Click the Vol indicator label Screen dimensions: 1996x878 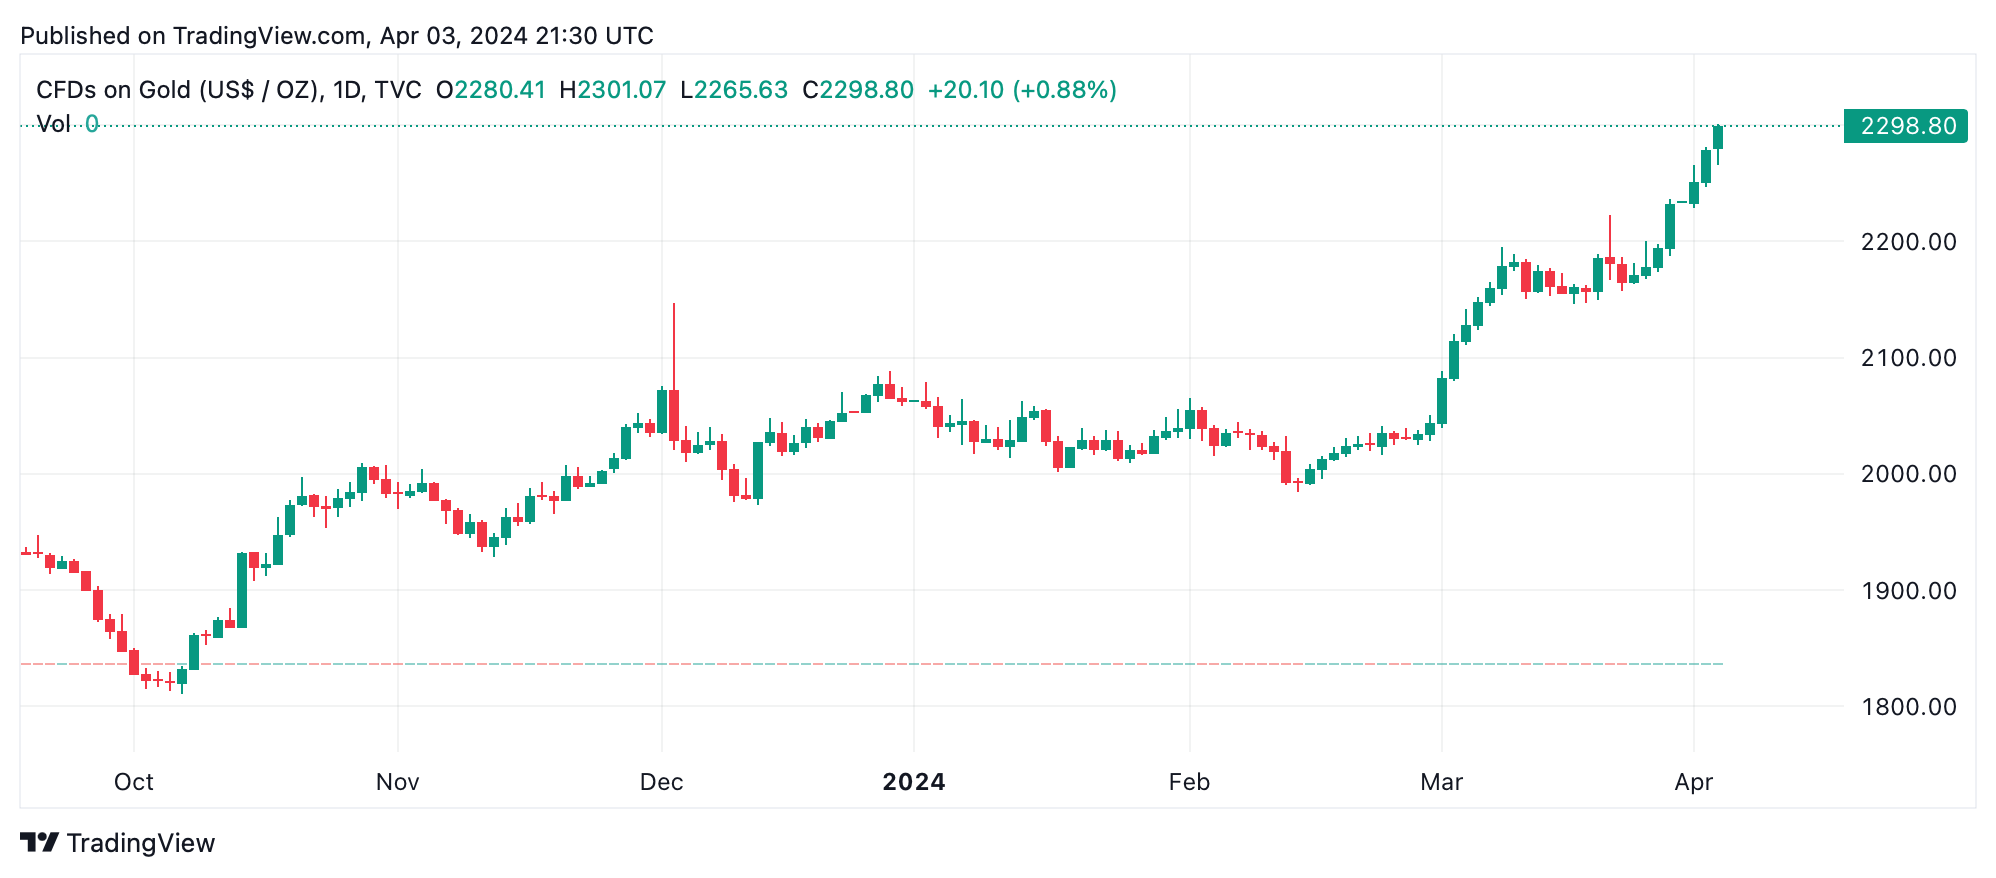(x=53, y=124)
